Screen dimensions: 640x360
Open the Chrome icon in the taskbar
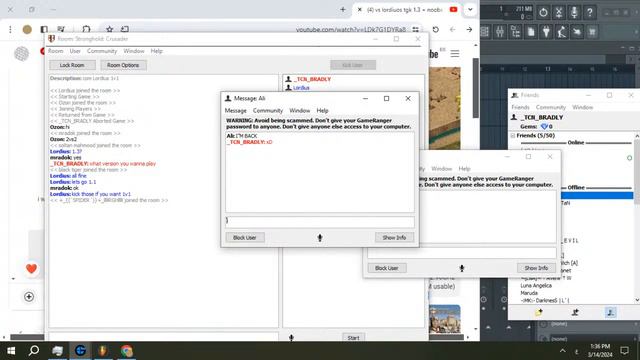click(127, 351)
